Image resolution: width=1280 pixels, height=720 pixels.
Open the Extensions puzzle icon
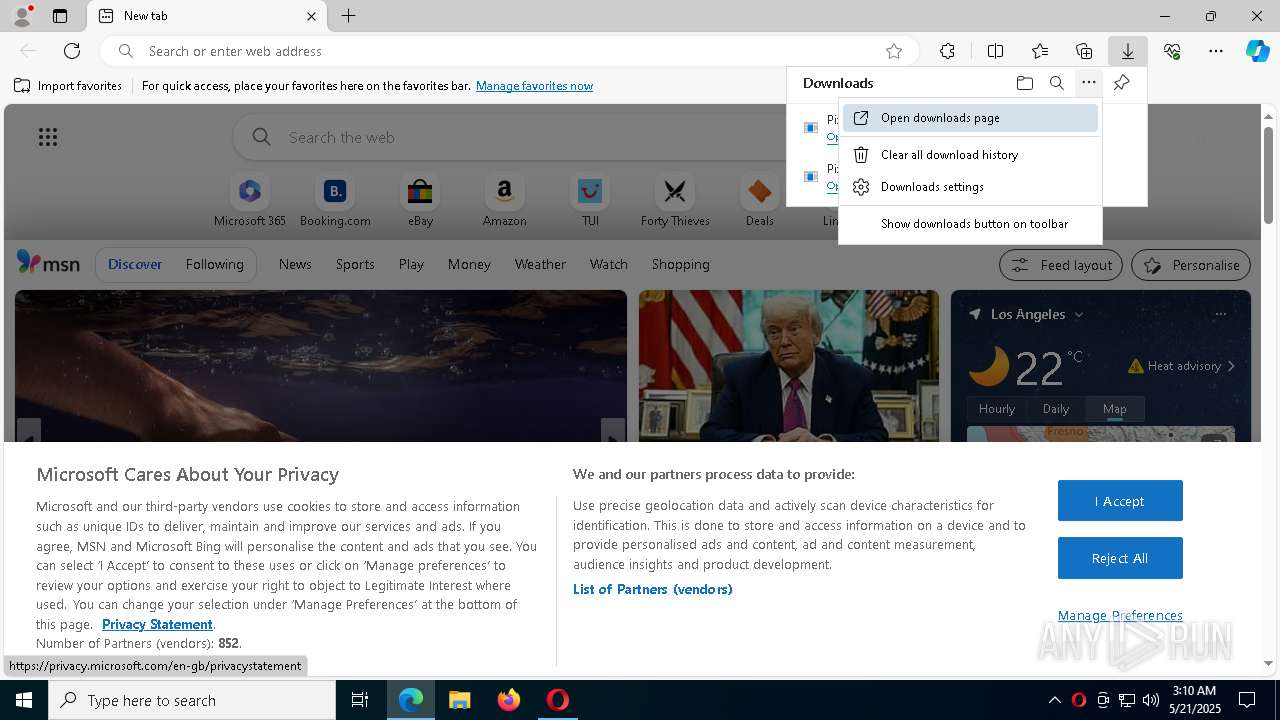pos(947,51)
